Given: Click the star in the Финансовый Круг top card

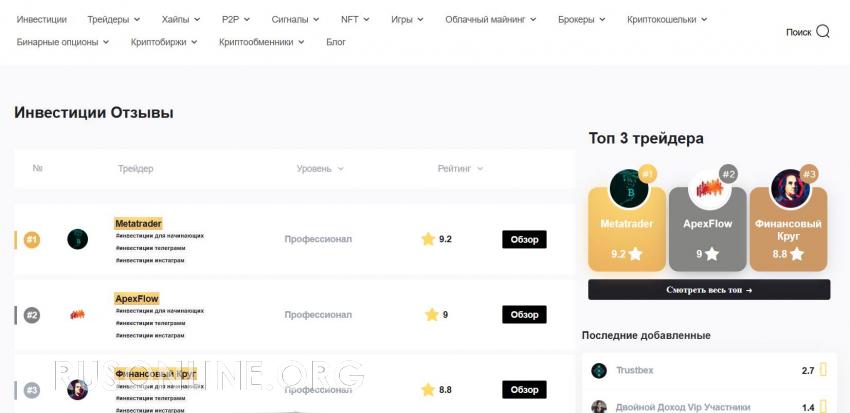Looking at the screenshot, I should coord(796,254).
